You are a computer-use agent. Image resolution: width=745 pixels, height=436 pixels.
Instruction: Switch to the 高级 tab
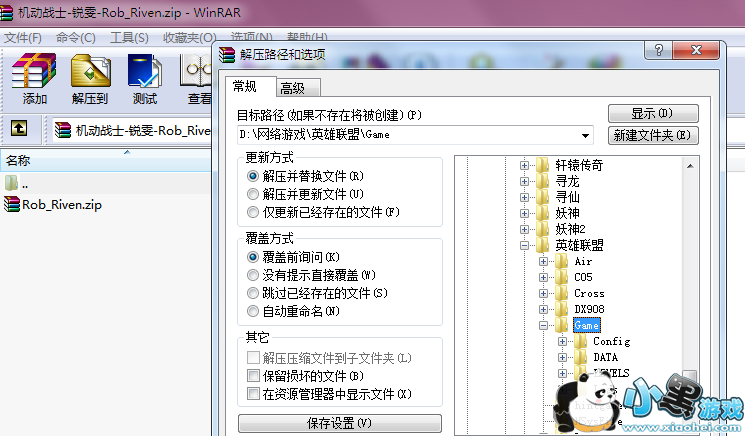(298, 88)
